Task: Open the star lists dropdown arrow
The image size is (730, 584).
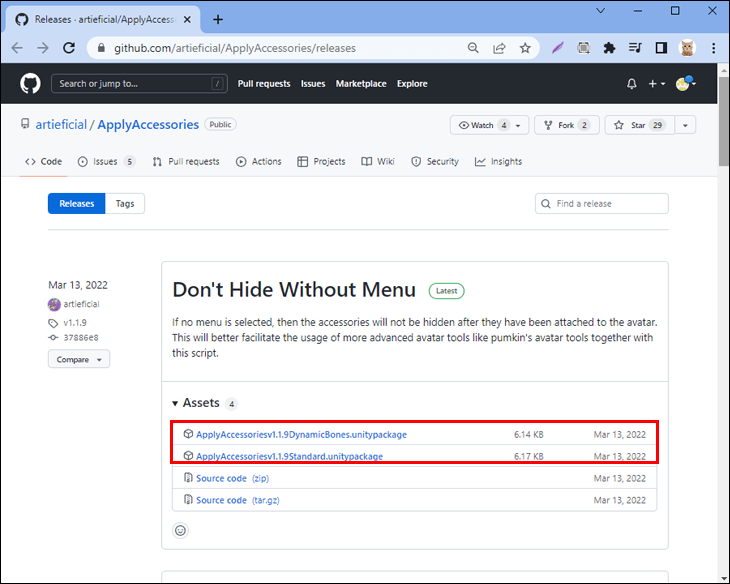Action: (x=685, y=125)
